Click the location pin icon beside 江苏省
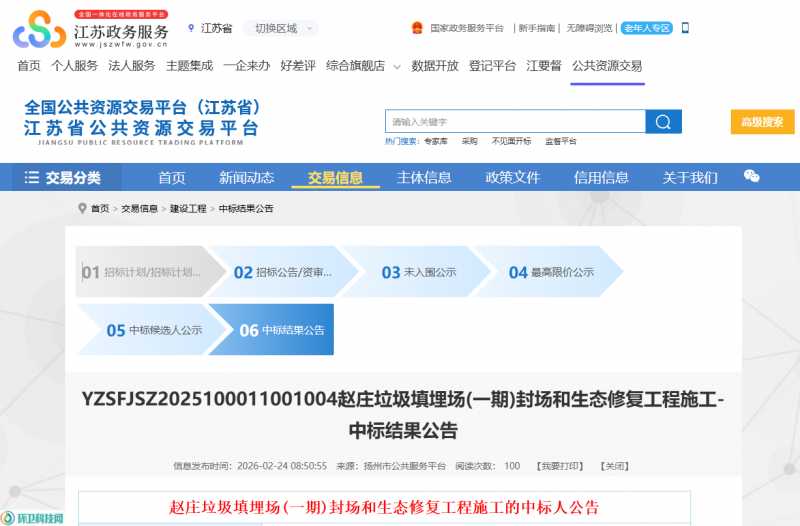 click(x=191, y=28)
